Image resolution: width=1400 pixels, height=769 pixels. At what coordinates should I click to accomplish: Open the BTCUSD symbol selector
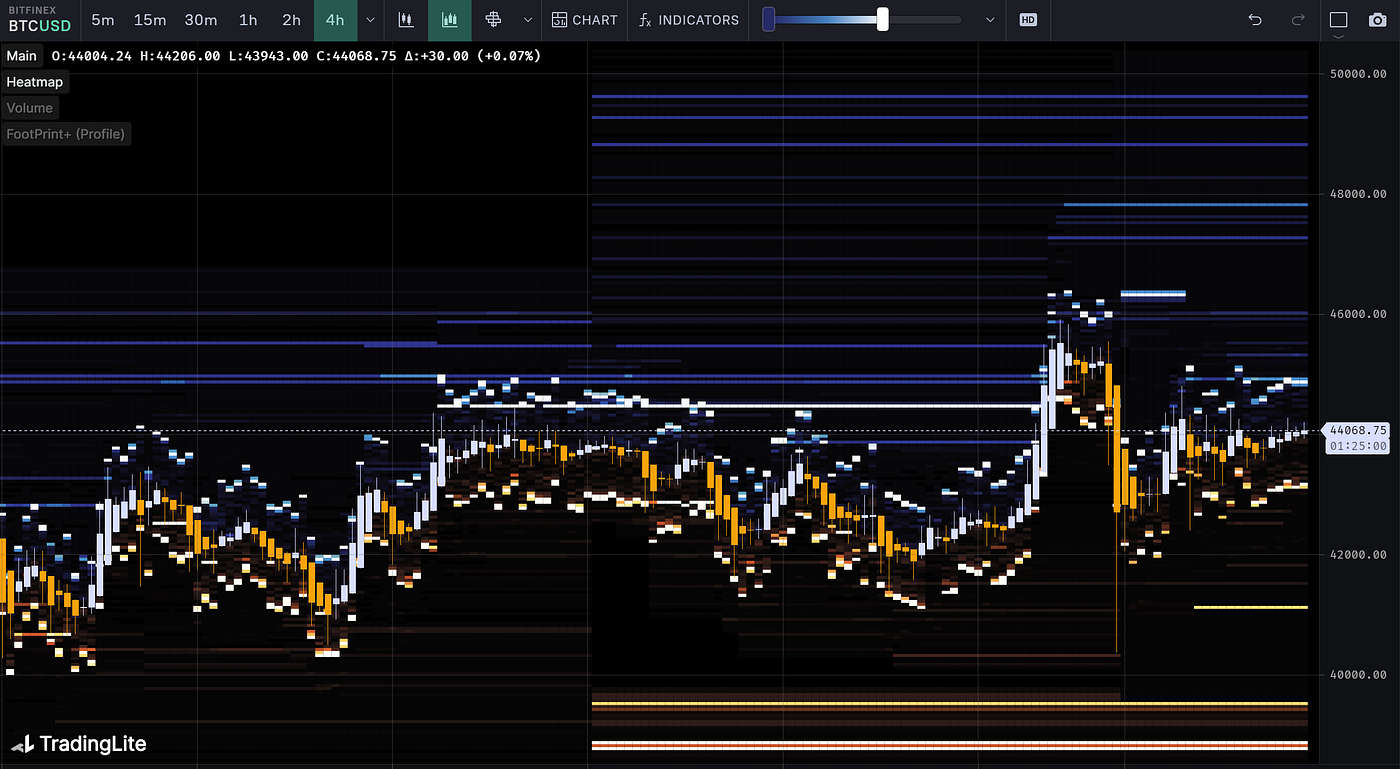[40, 20]
